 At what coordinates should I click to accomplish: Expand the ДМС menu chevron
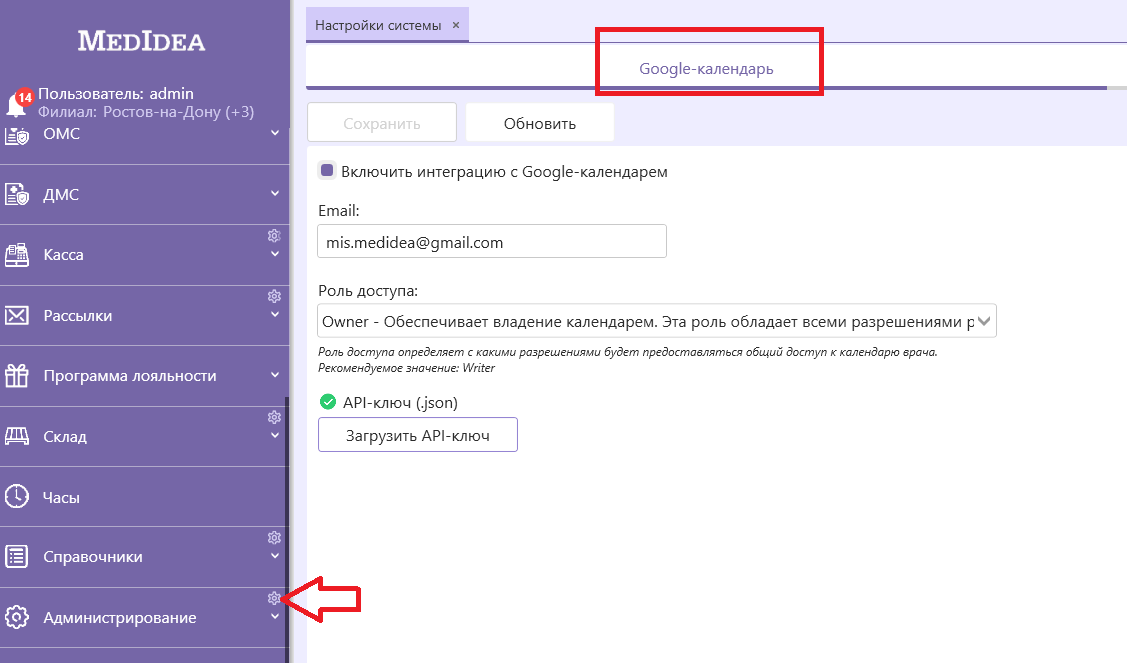(x=275, y=193)
